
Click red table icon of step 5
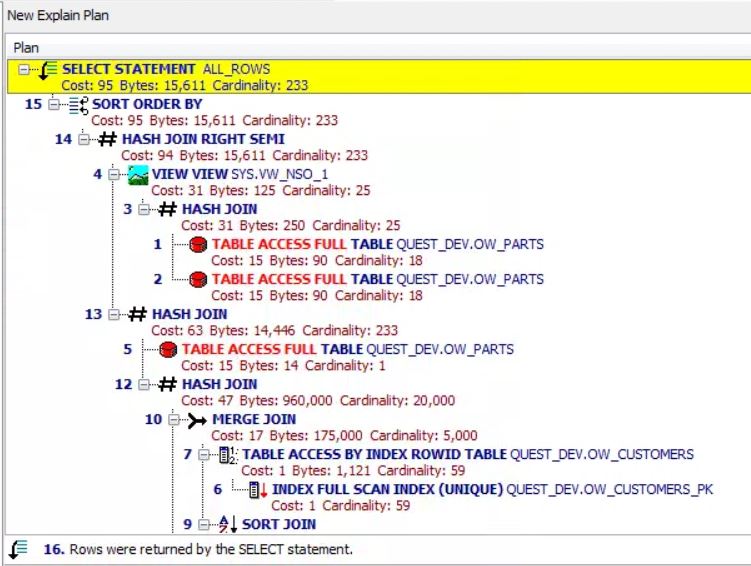168,350
